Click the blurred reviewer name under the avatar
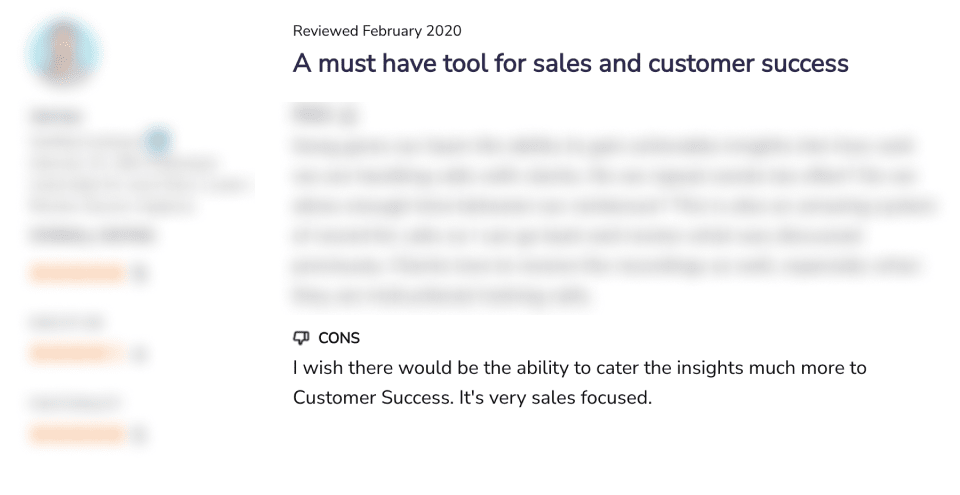 (x=56, y=116)
